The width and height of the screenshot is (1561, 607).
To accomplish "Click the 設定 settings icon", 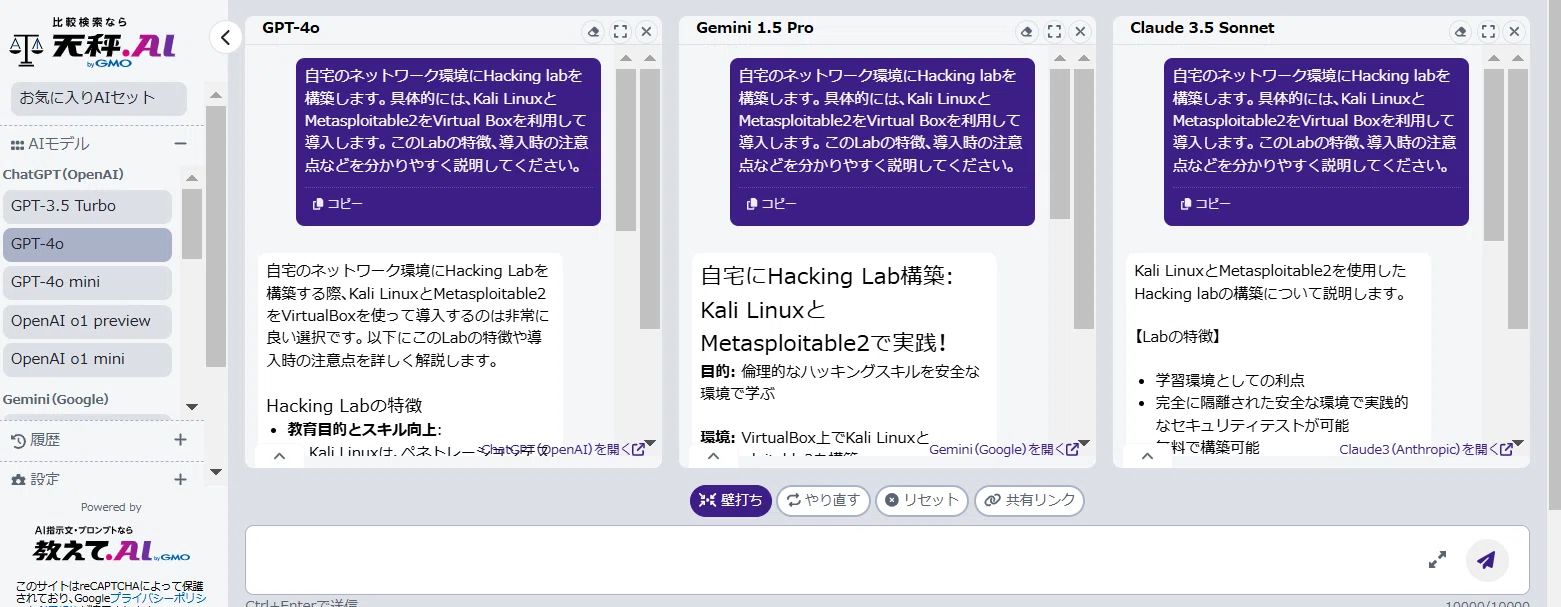I will (x=18, y=479).
